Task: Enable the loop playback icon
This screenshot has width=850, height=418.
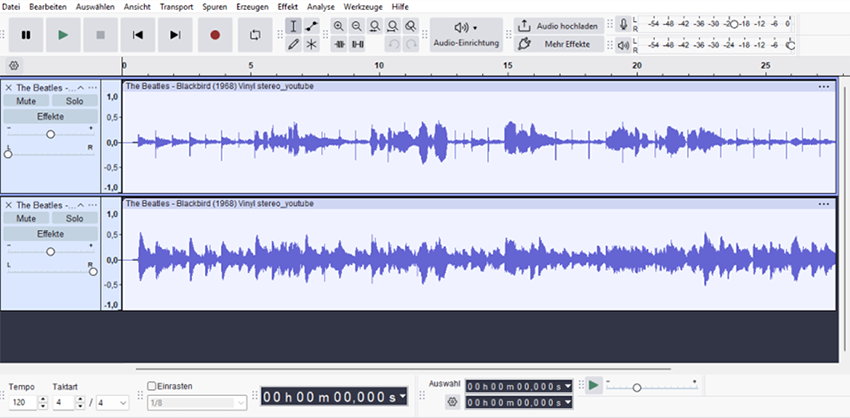Action: point(255,35)
